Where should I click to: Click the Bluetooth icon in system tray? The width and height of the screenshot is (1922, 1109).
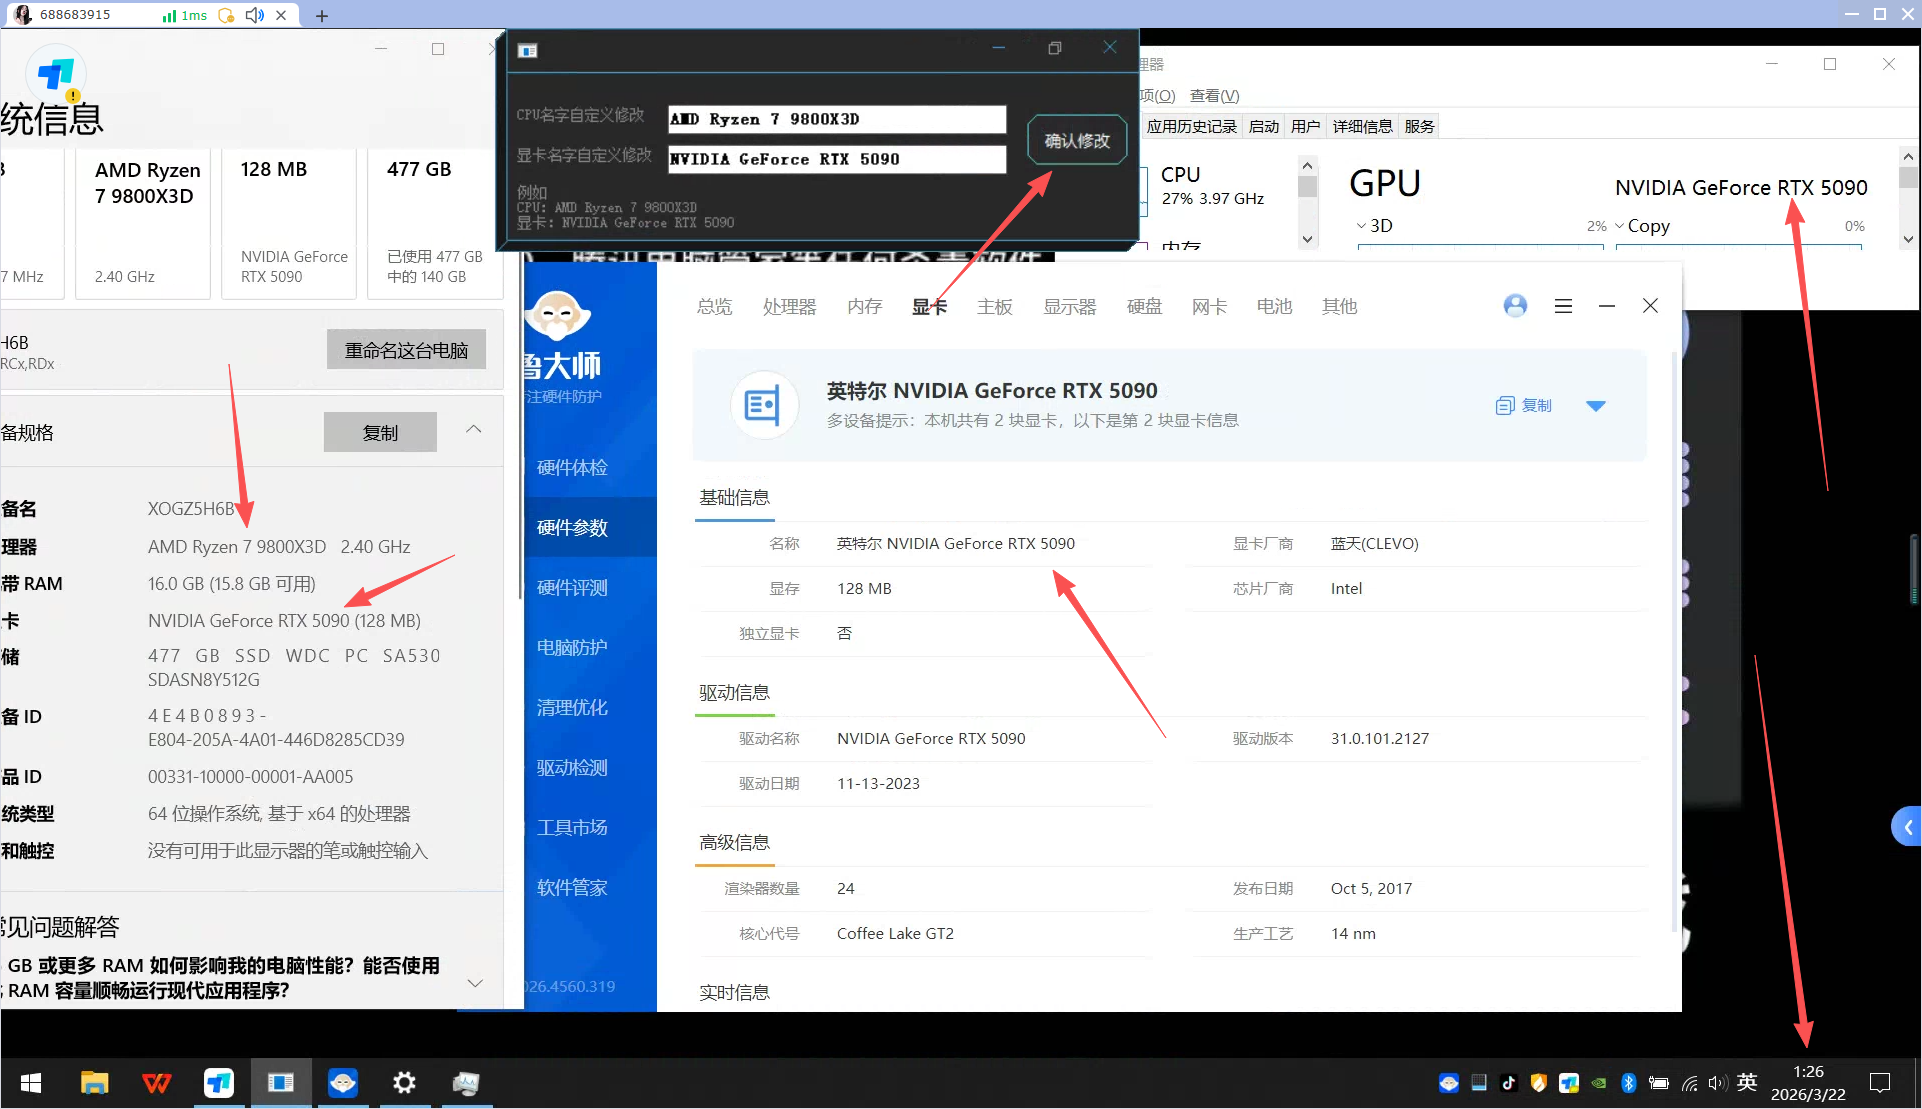(1628, 1083)
